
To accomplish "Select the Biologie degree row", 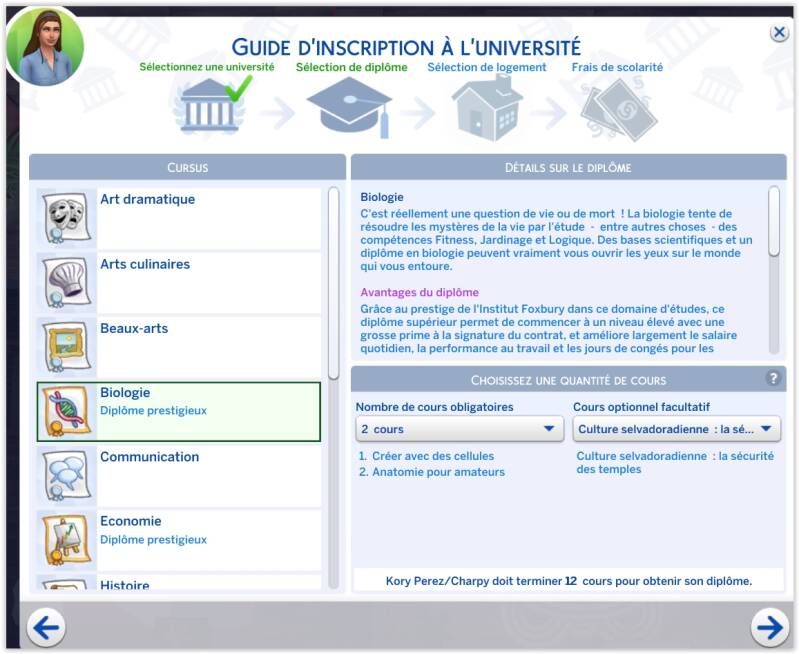I will 179,411.
